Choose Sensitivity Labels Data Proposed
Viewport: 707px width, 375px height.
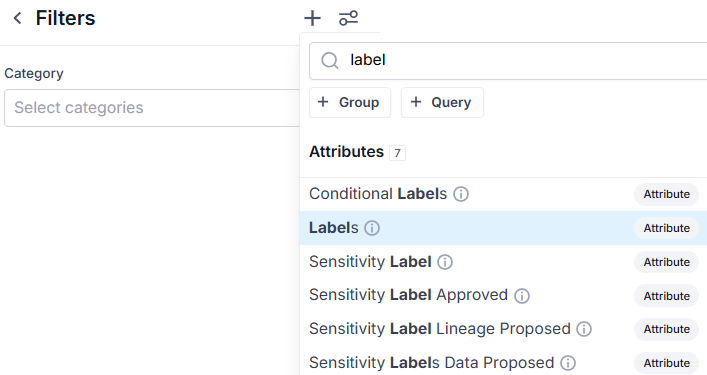(503, 363)
